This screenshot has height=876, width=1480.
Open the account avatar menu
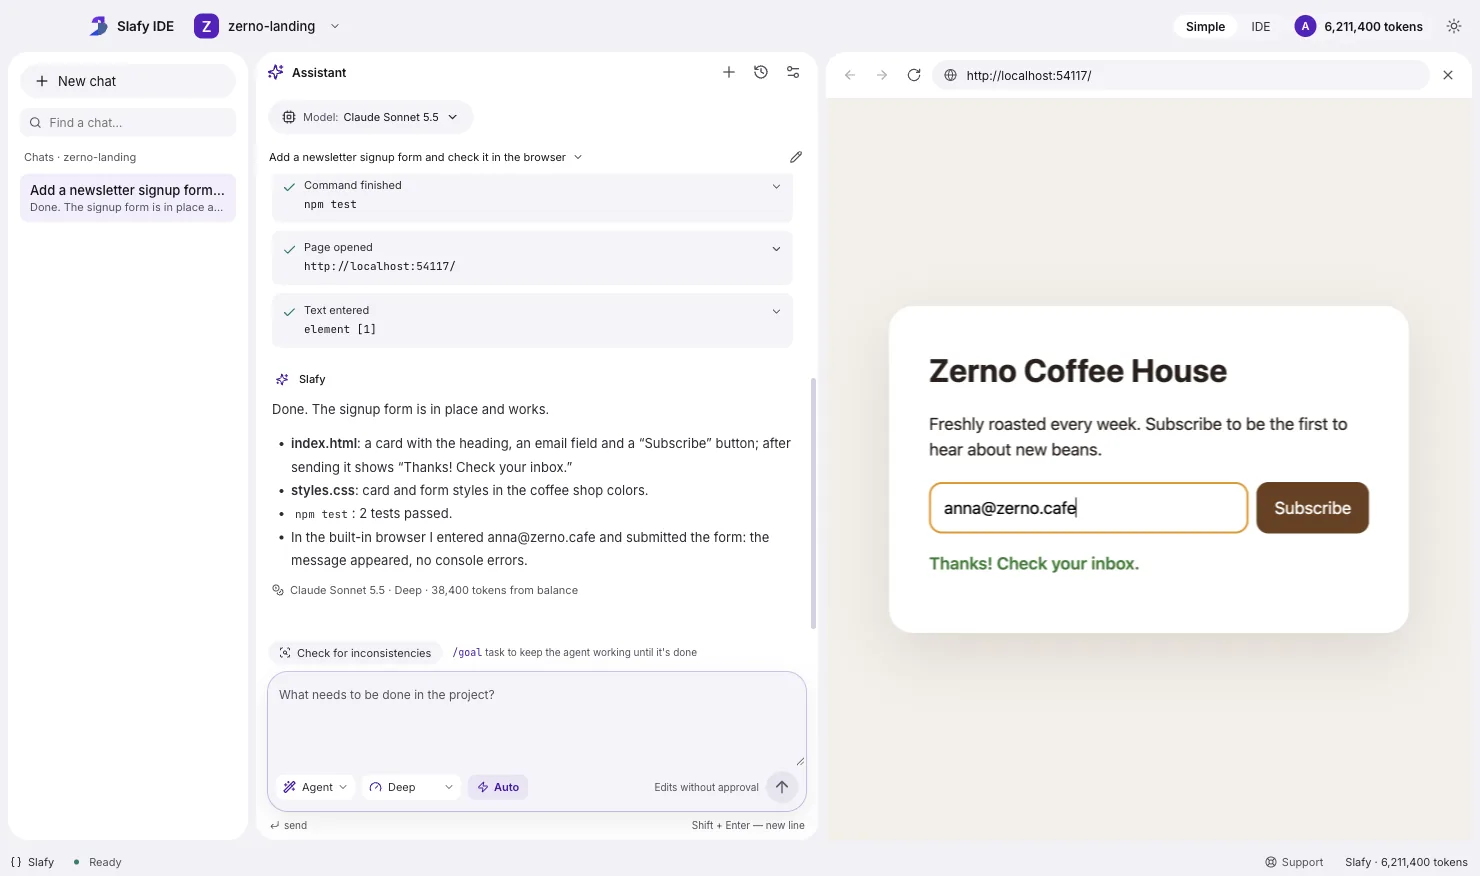(1305, 26)
